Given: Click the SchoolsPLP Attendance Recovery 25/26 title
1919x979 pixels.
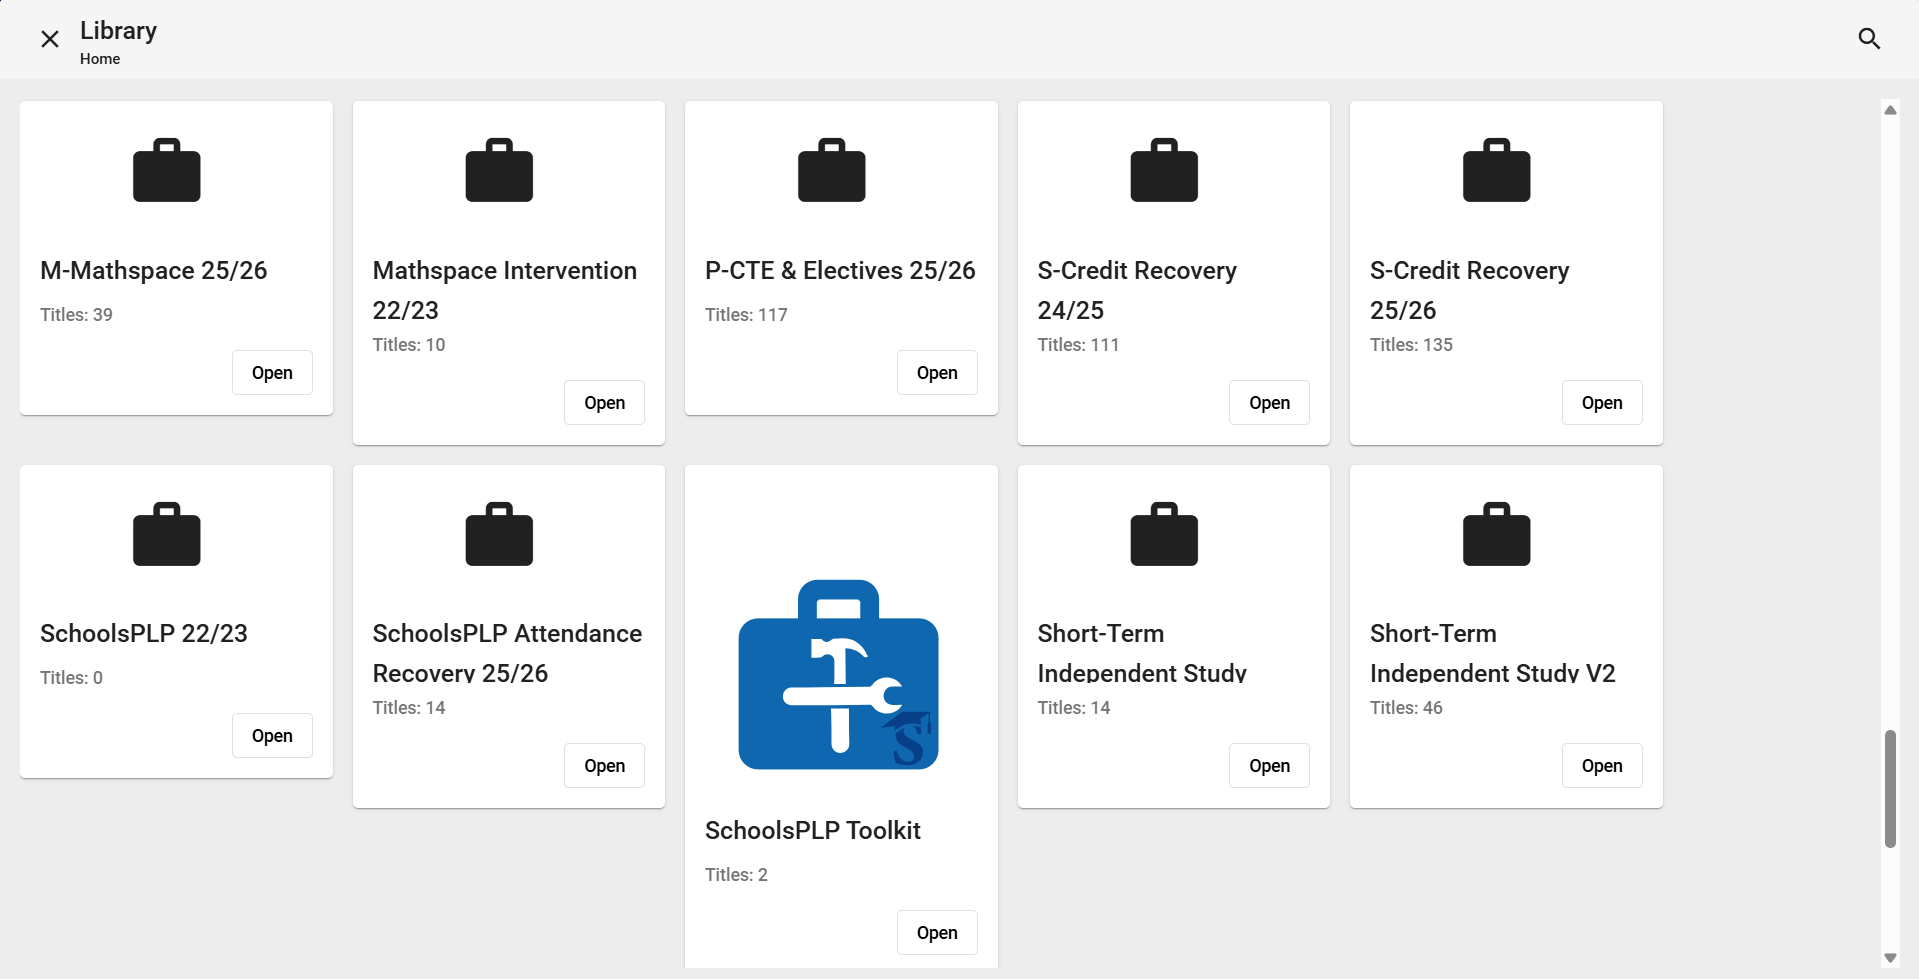Looking at the screenshot, I should tap(508, 653).
